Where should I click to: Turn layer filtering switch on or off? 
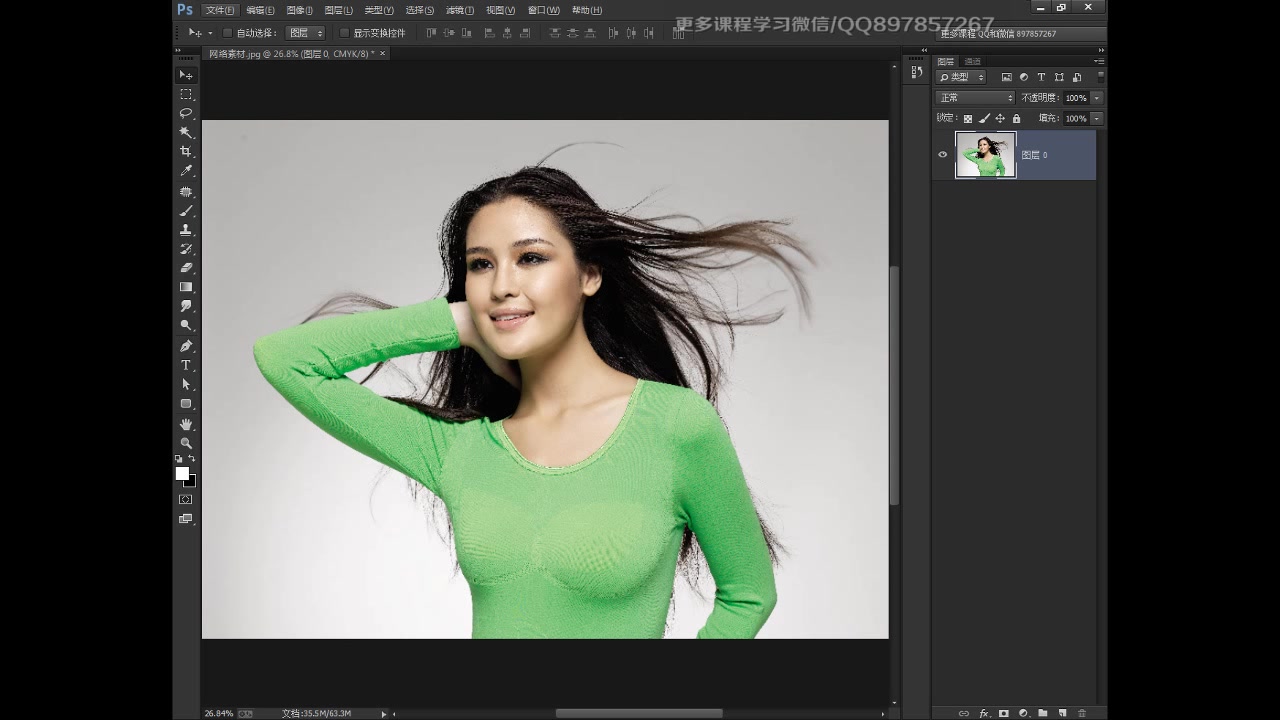pyautogui.click(x=1101, y=77)
